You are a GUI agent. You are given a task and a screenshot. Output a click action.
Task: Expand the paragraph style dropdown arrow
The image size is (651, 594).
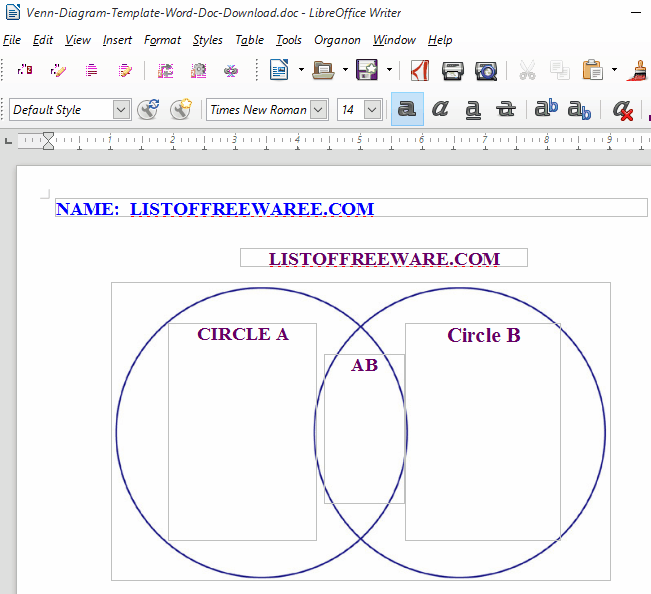click(x=122, y=110)
